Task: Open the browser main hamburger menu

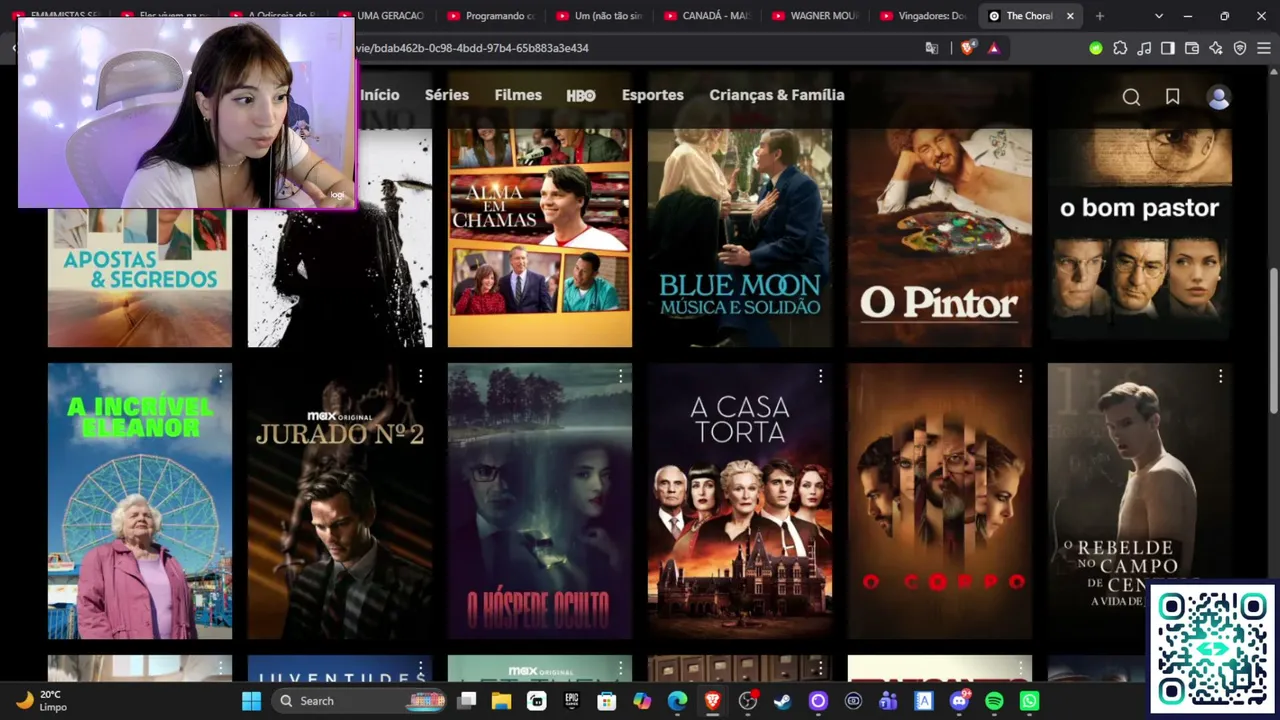Action: pos(1264,48)
